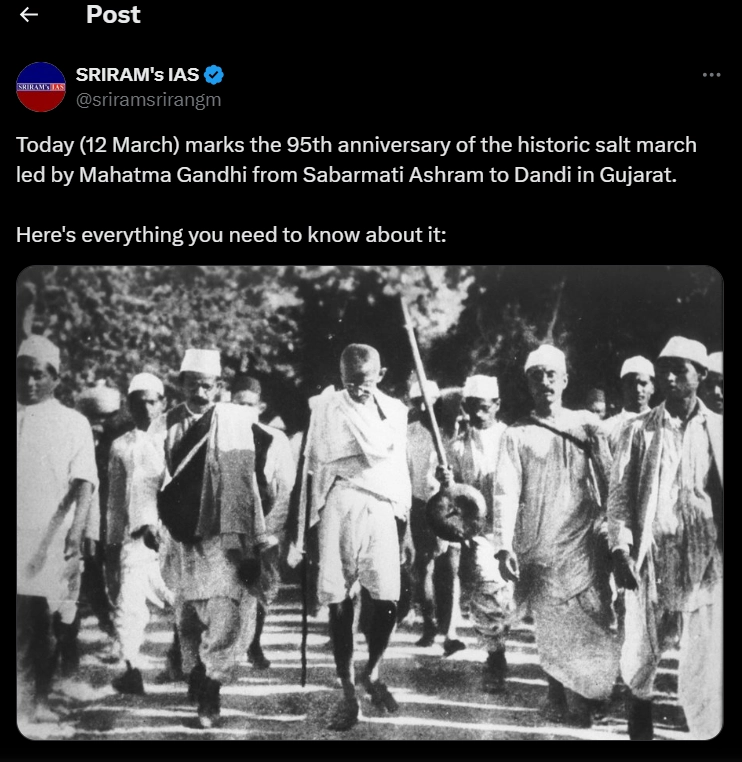The image size is (742, 762).
Task: Open the salt march photograph
Action: (x=370, y=502)
